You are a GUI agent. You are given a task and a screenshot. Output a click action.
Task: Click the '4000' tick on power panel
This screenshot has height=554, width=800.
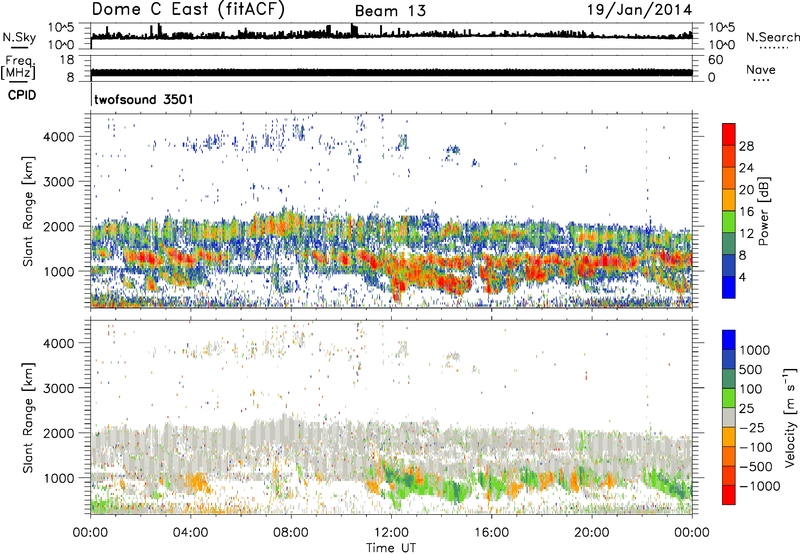pos(59,137)
